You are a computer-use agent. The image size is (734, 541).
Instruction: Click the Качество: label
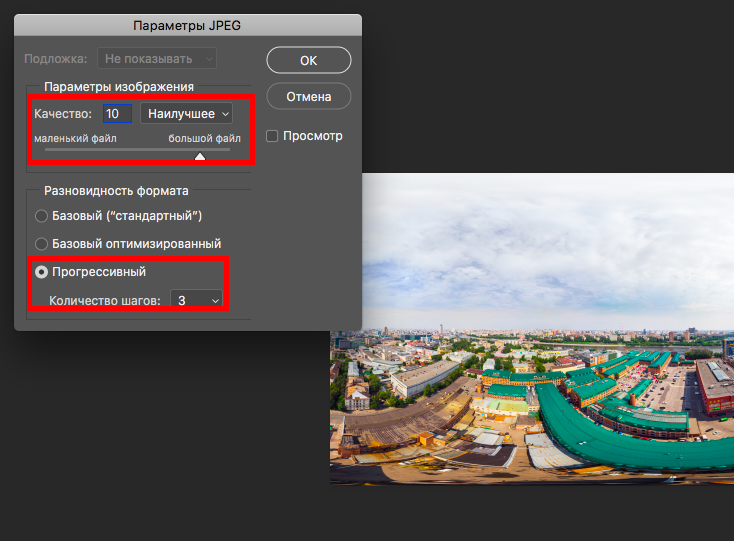tap(63, 114)
